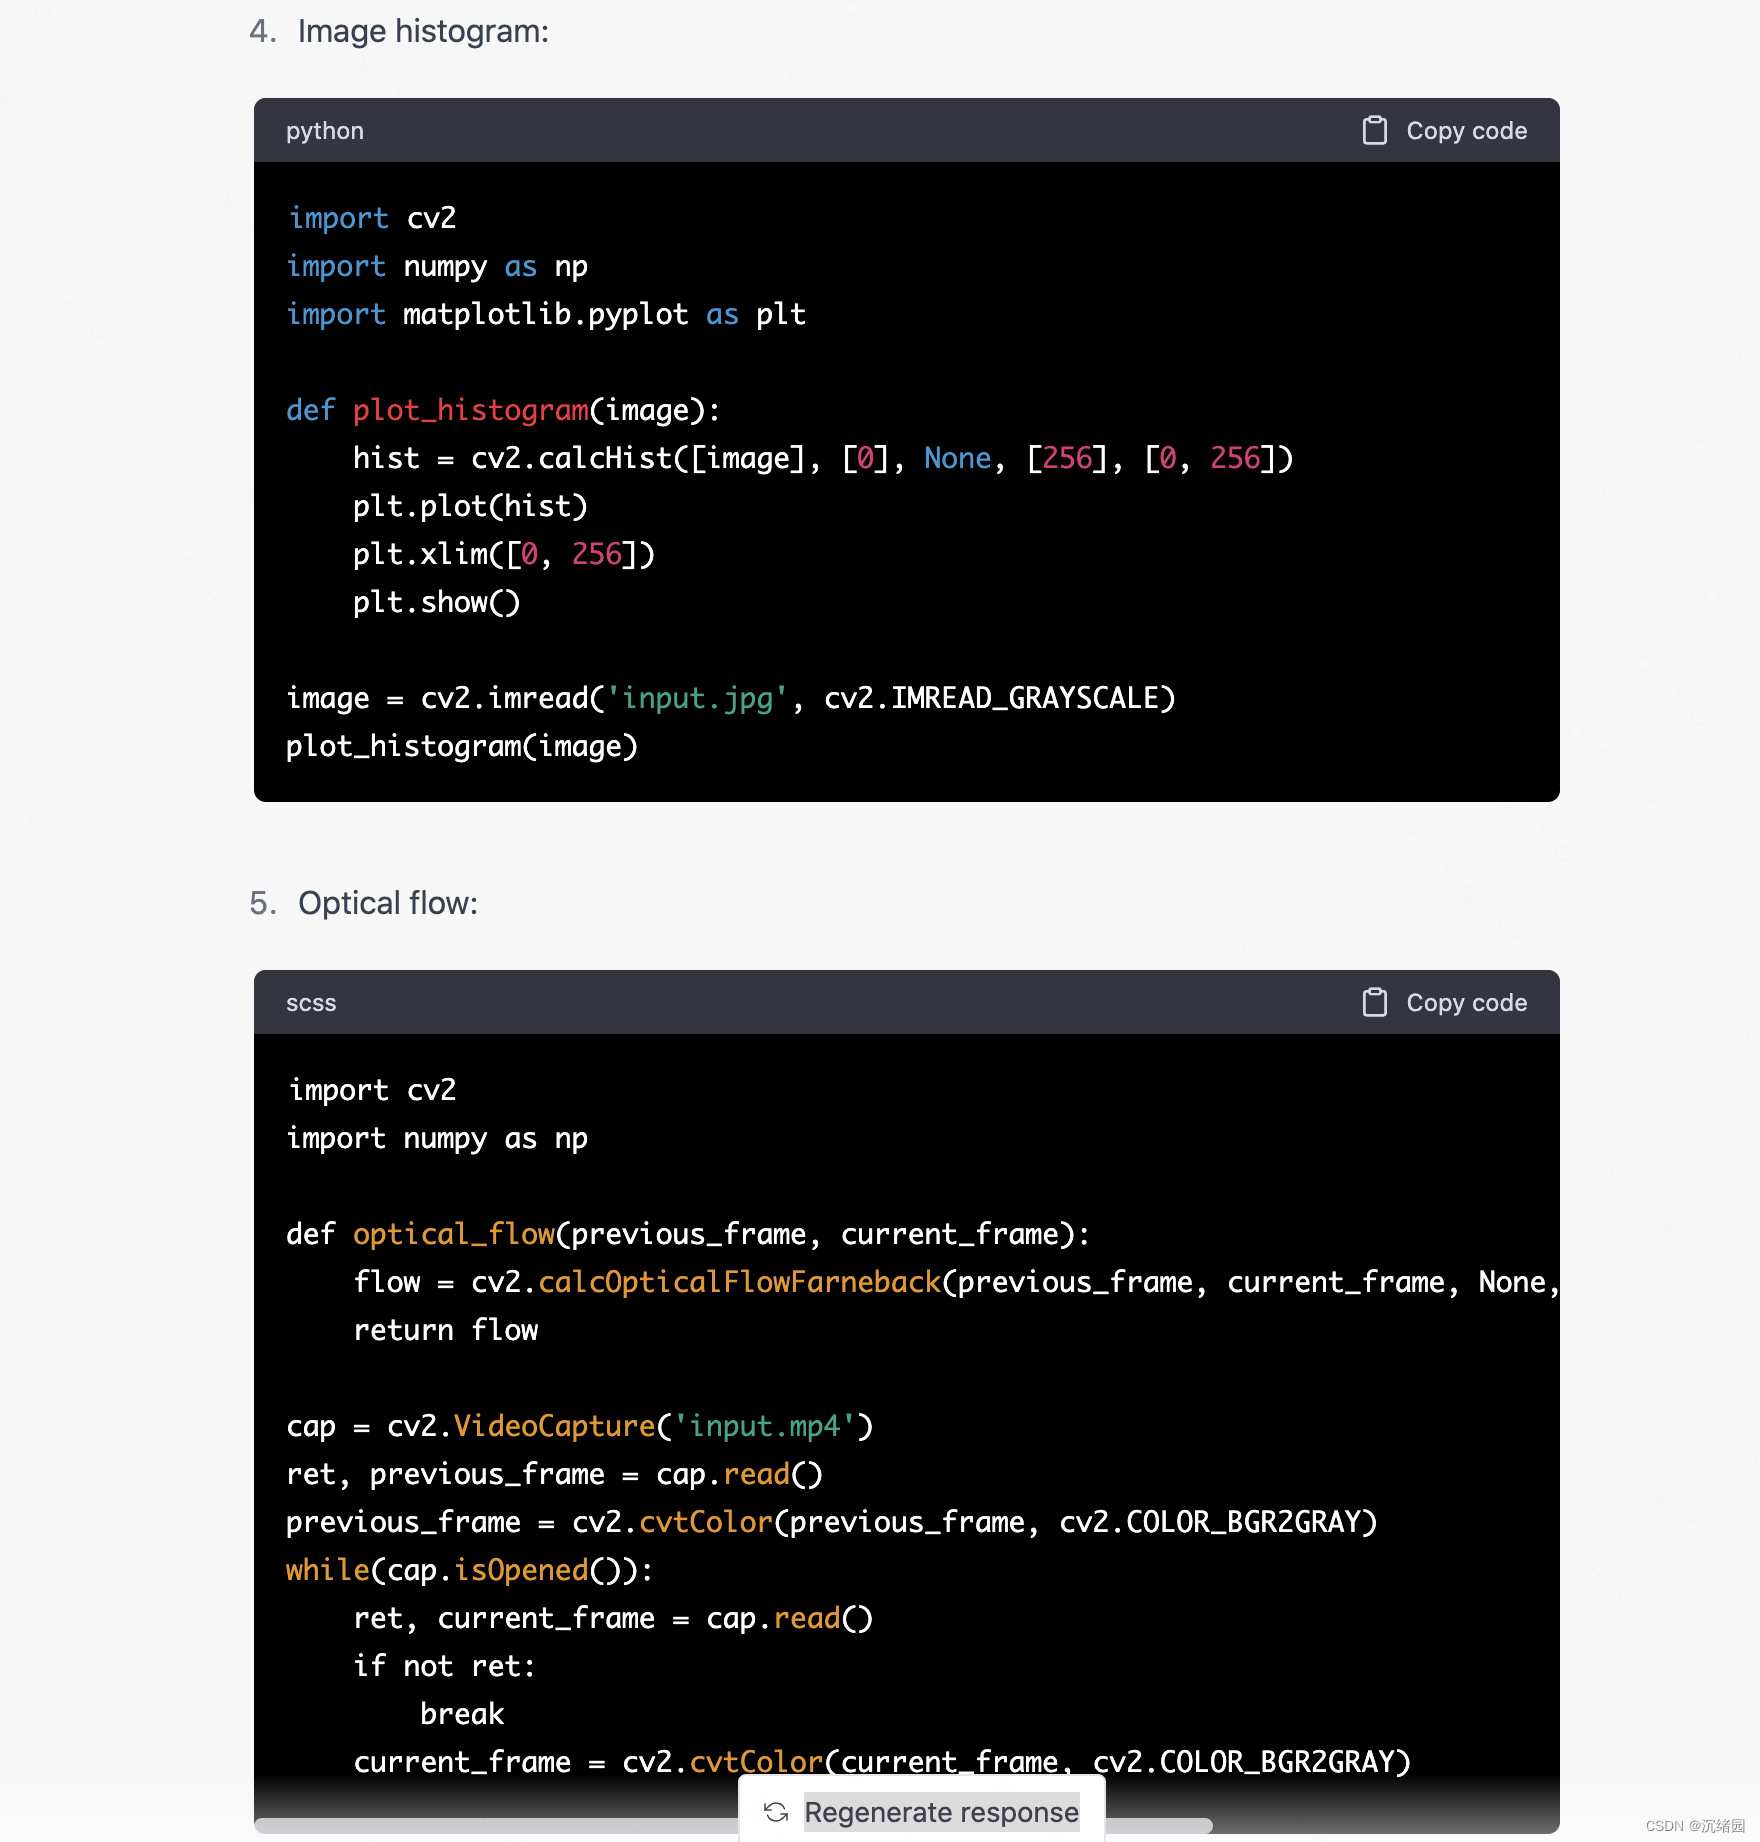
Task: Click the 'scss' language label
Action: tap(311, 1003)
